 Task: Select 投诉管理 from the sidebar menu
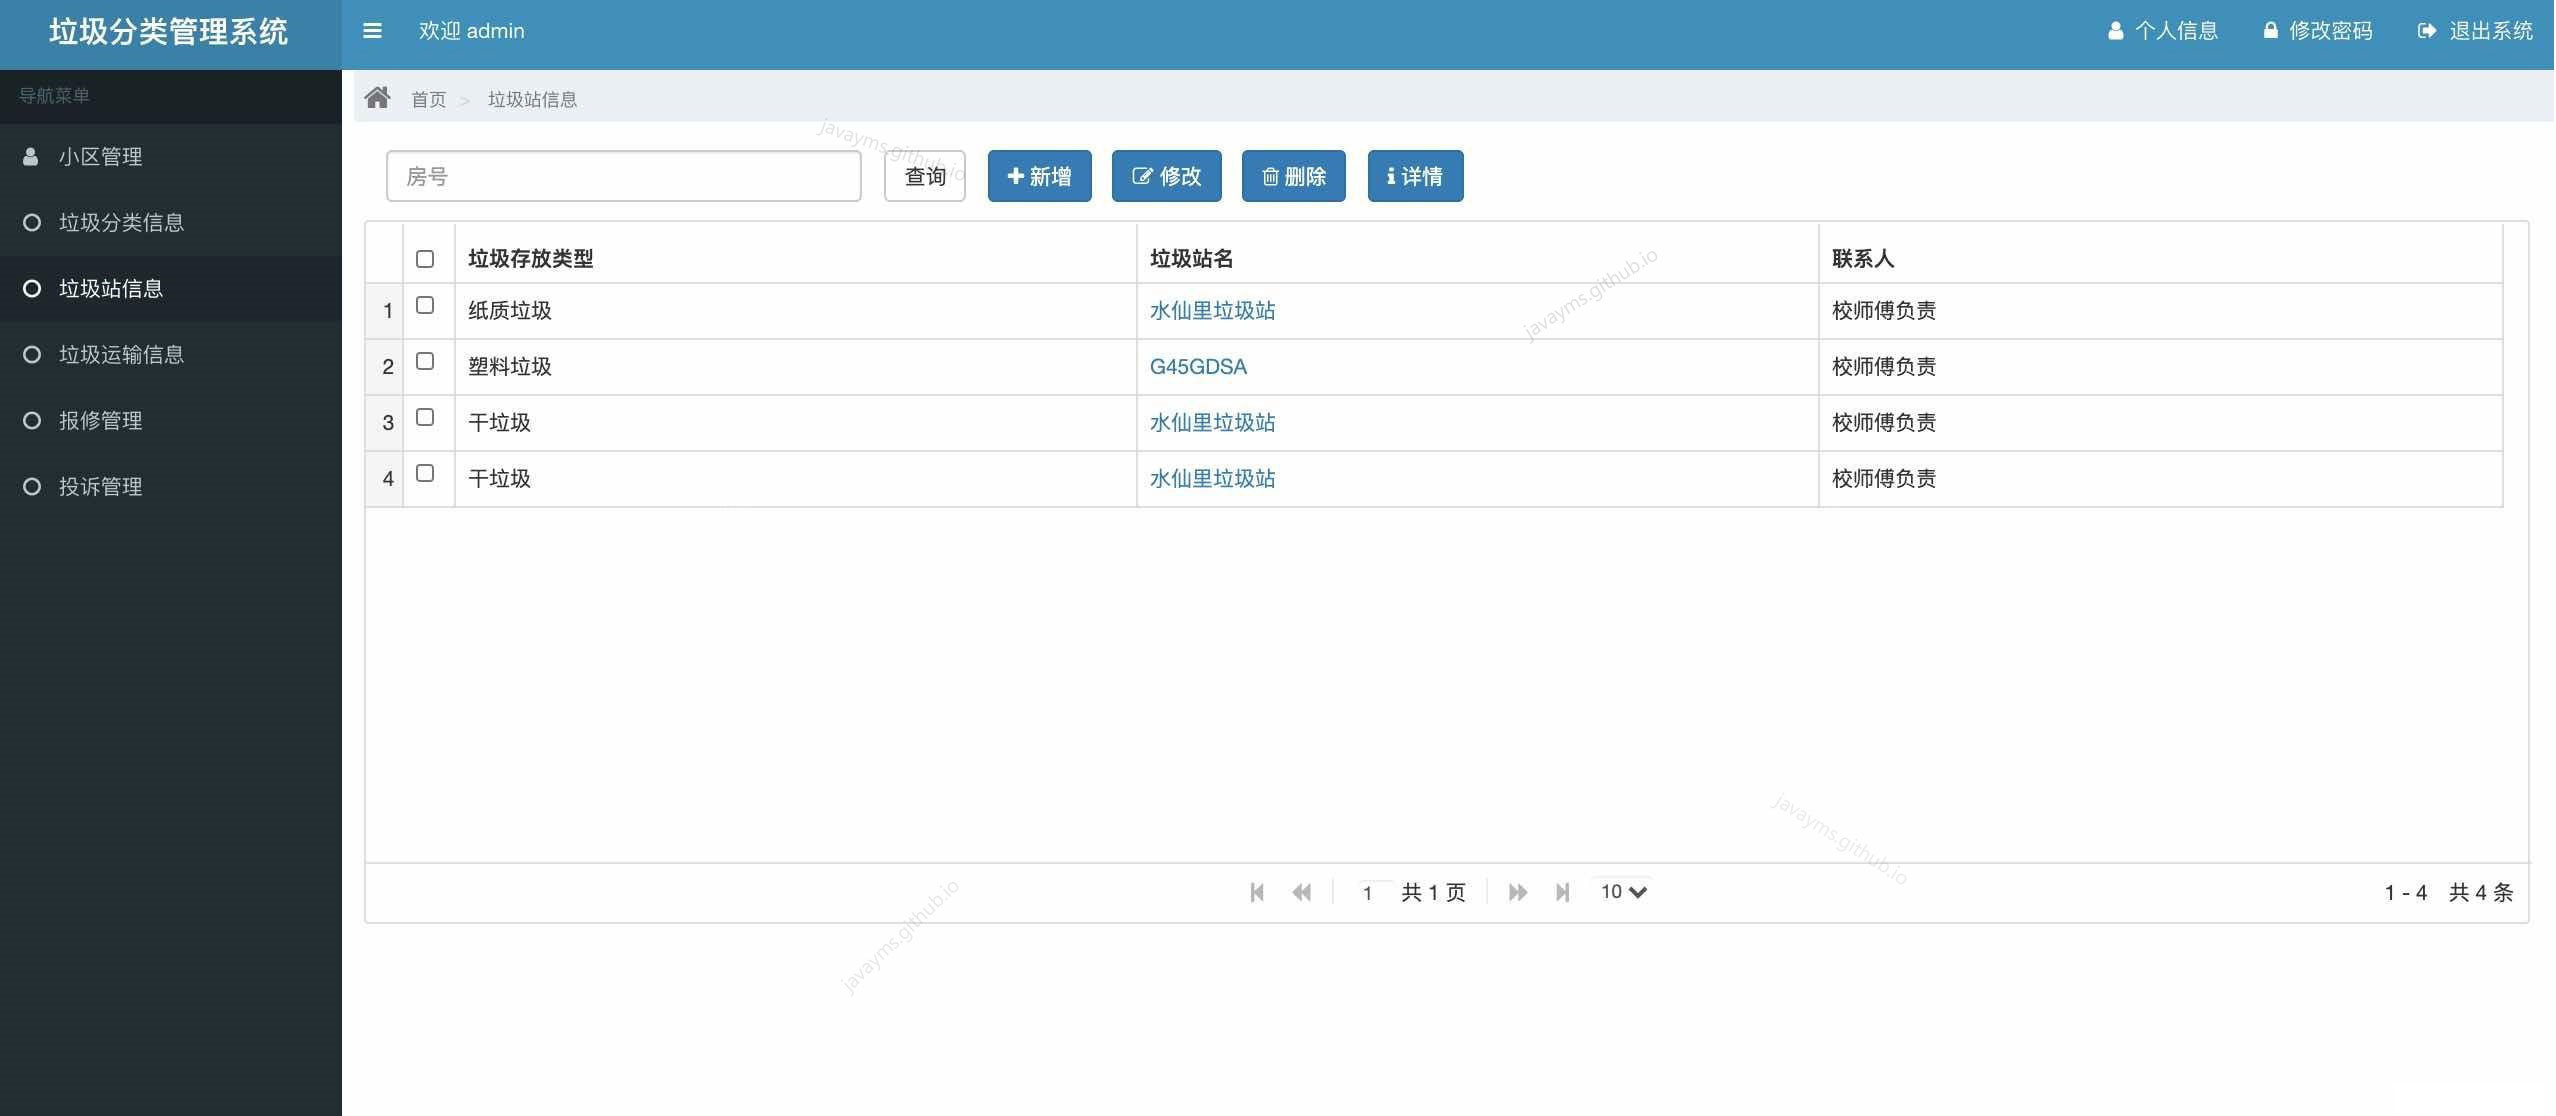101,486
